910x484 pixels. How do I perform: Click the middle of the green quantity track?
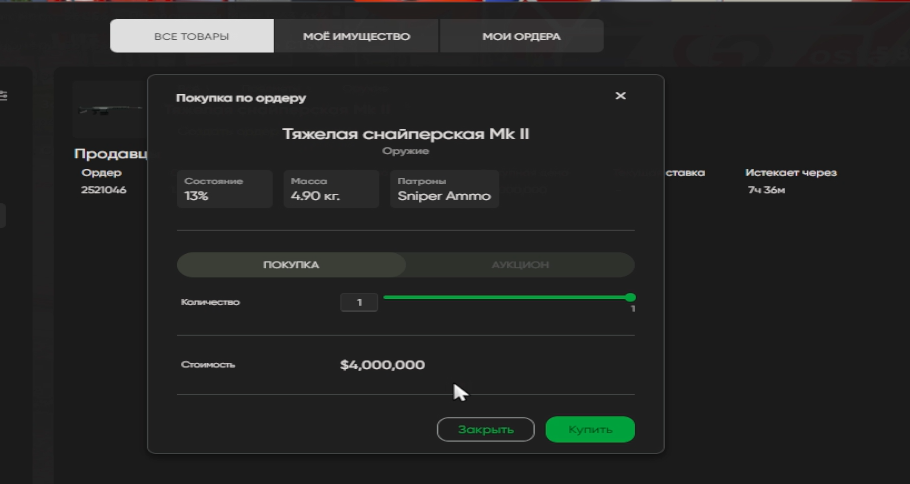pyautogui.click(x=506, y=297)
